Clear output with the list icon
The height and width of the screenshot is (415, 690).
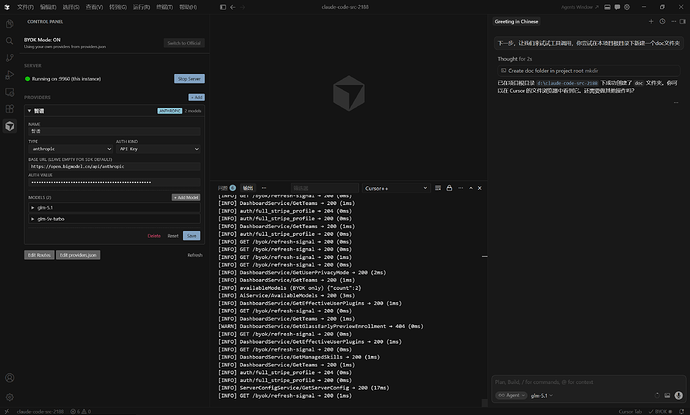pos(438,188)
